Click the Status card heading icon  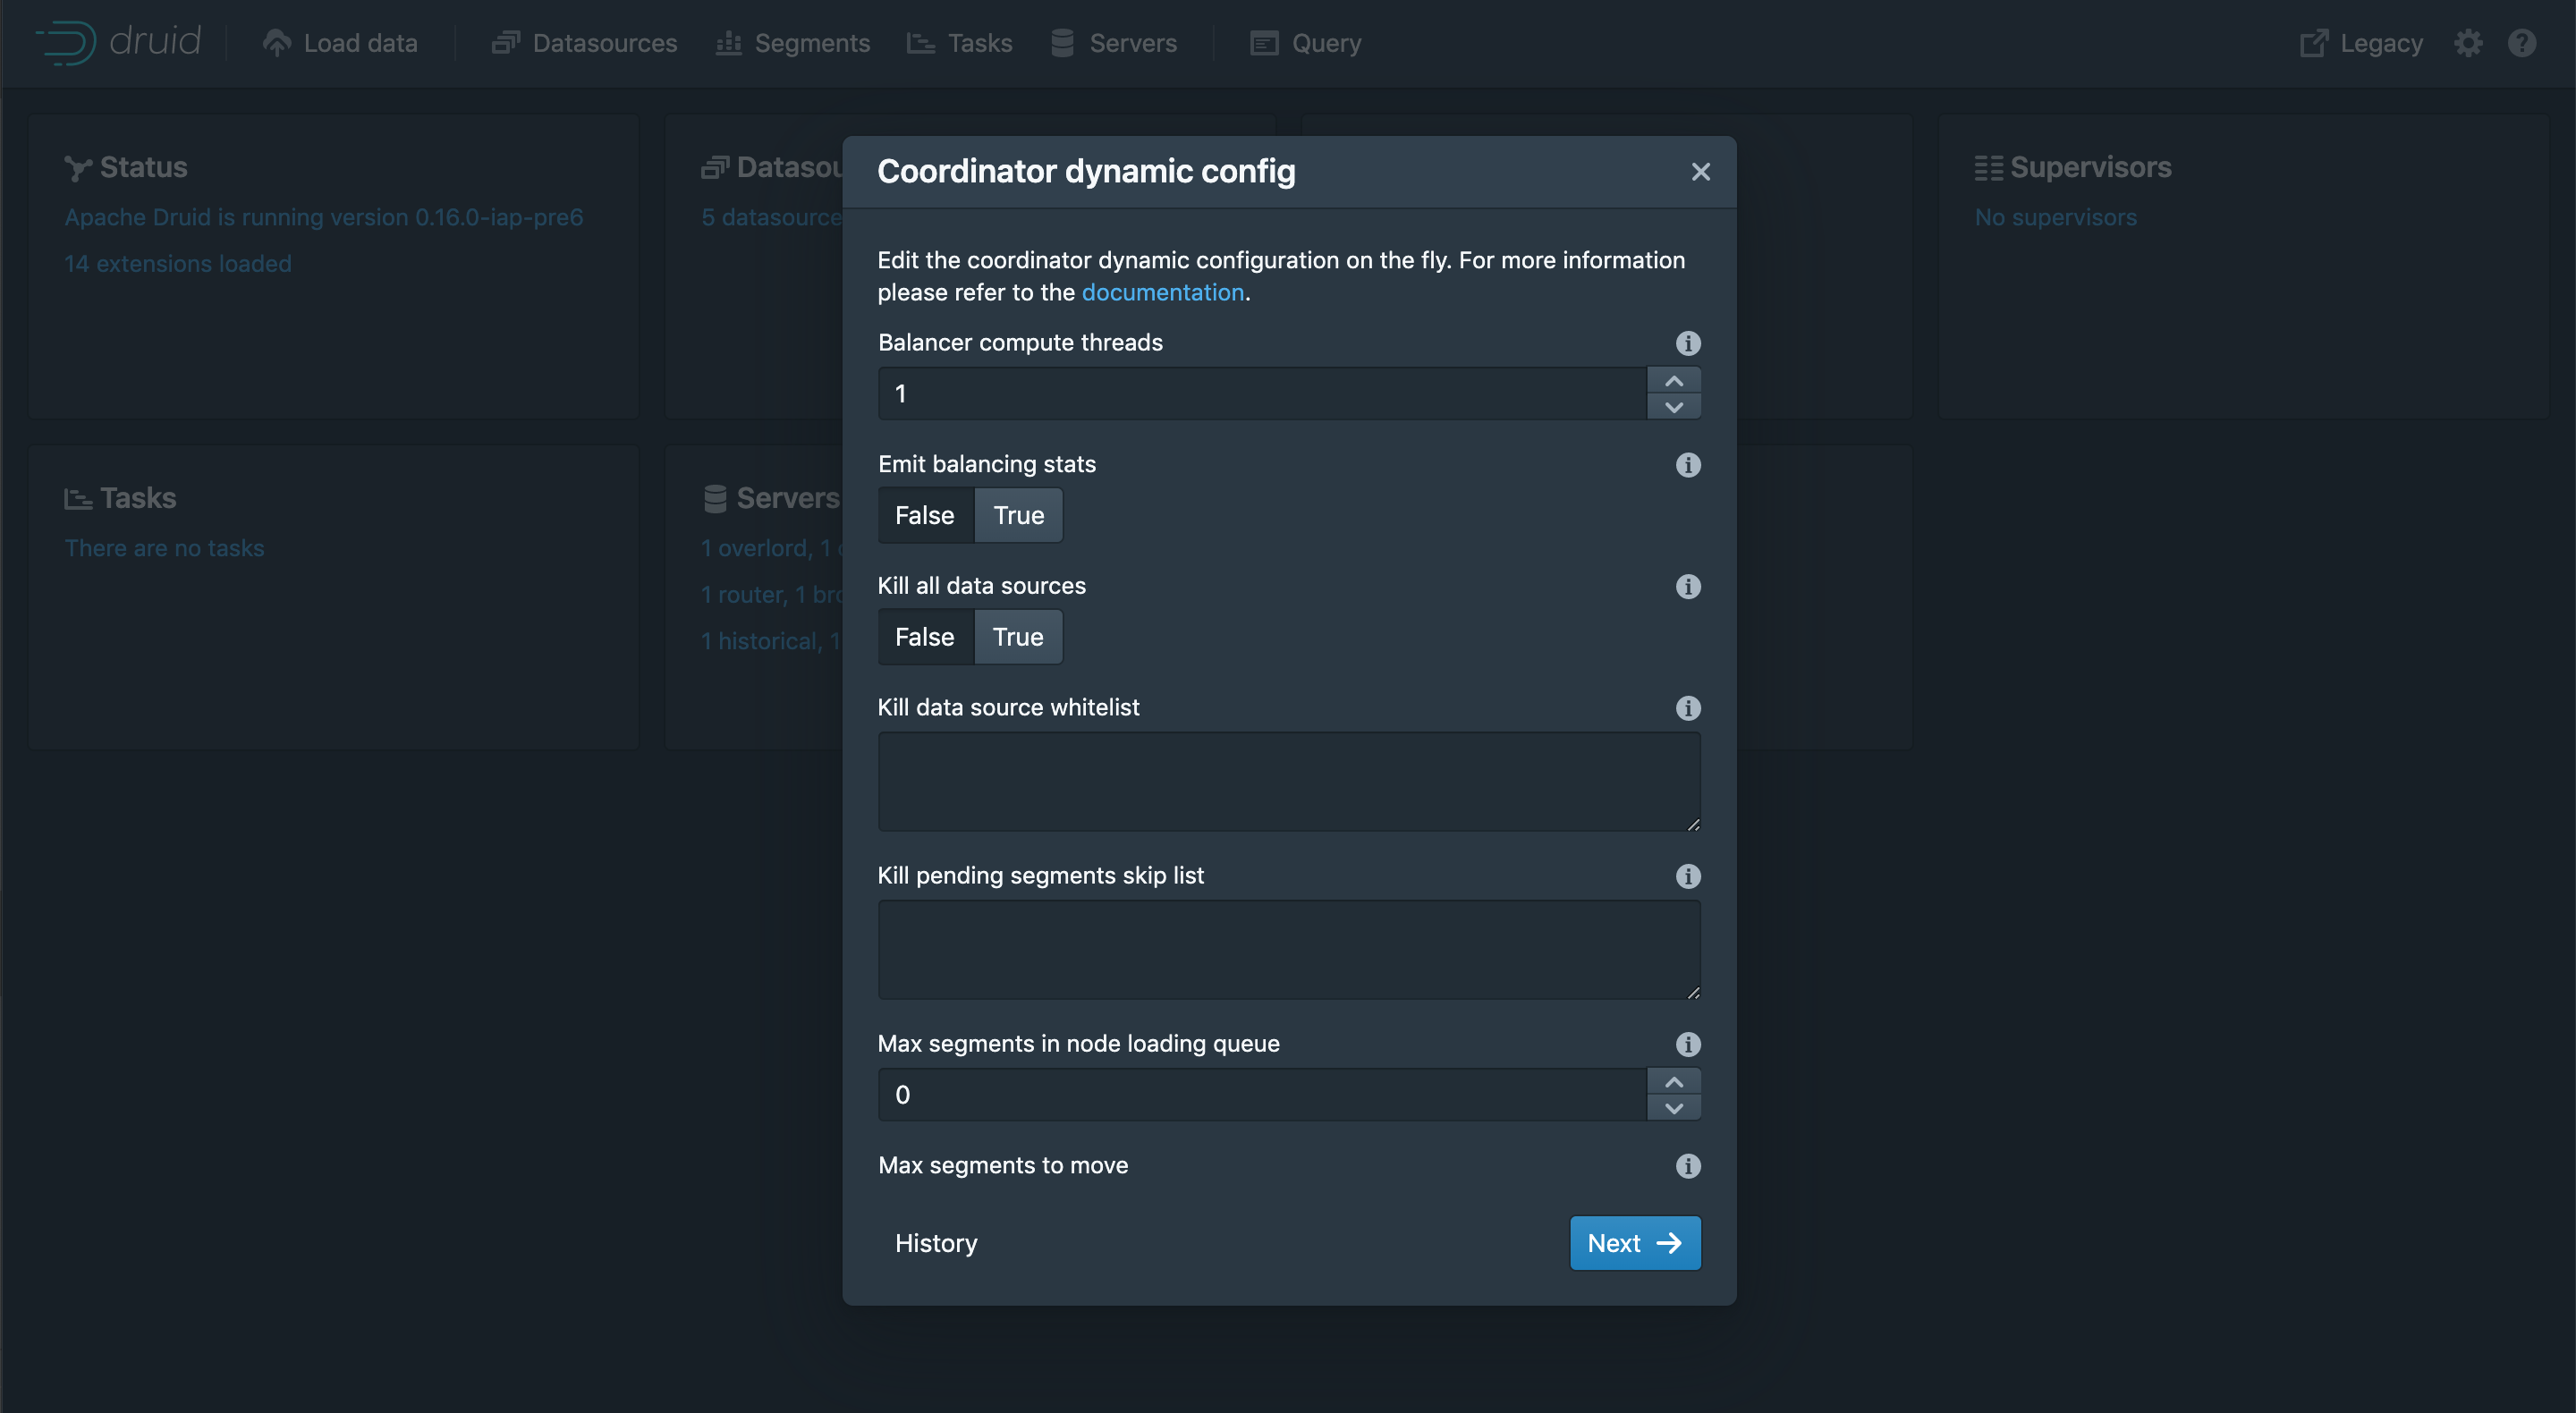coord(78,168)
